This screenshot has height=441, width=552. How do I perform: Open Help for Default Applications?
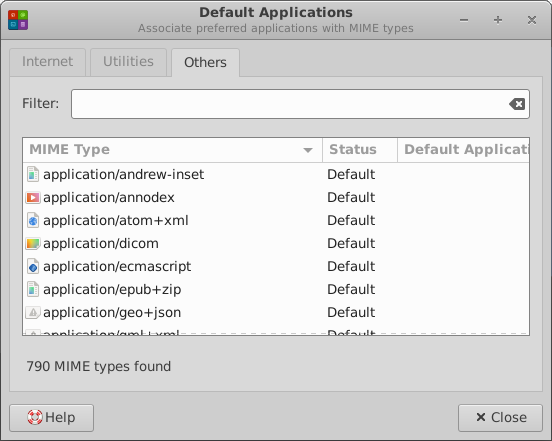tap(51, 418)
